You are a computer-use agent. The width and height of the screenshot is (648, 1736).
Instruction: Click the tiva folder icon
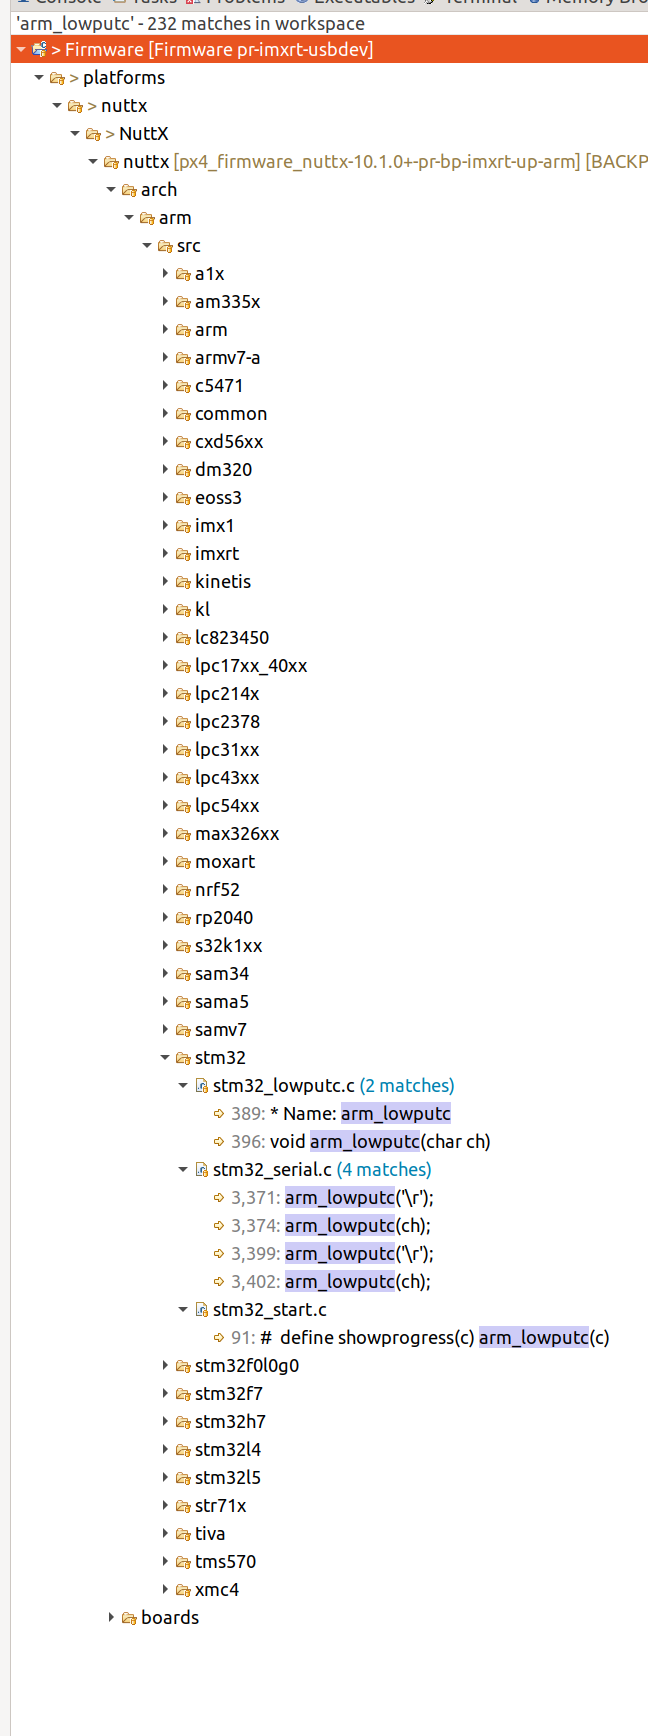(183, 1533)
